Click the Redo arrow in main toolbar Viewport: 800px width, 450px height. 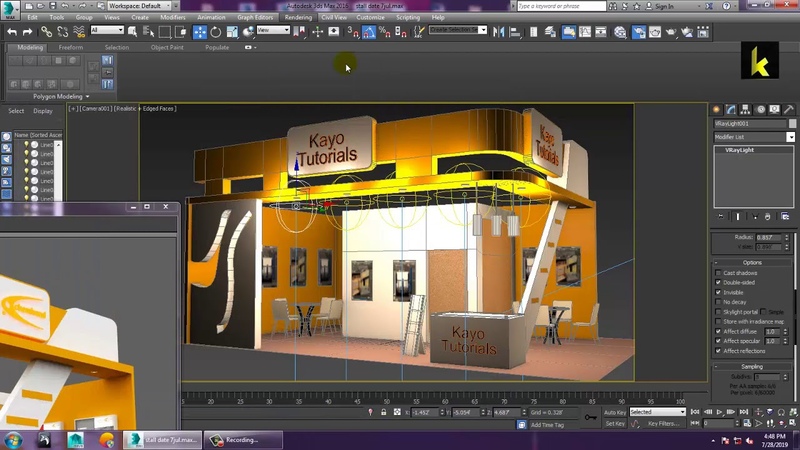pos(28,32)
